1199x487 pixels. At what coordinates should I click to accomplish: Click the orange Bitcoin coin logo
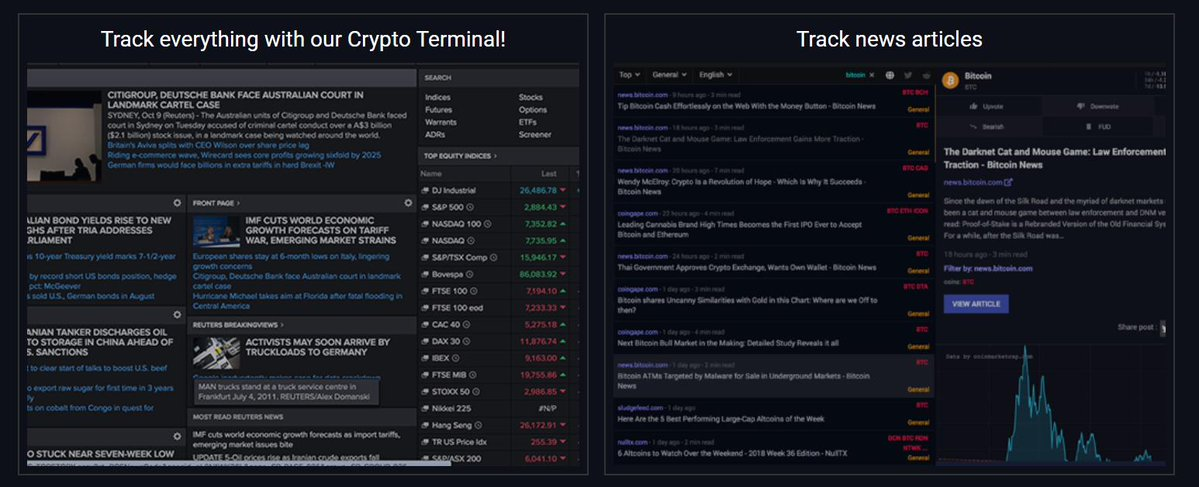pos(951,80)
